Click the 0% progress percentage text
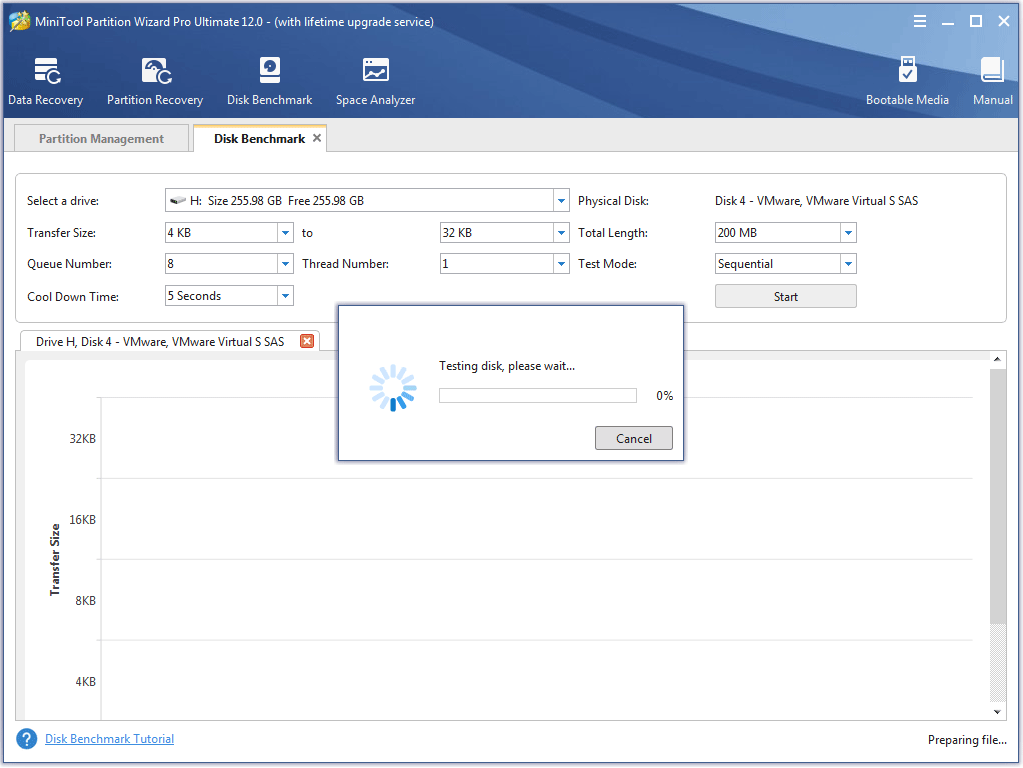This screenshot has height=768, width=1023. click(665, 395)
